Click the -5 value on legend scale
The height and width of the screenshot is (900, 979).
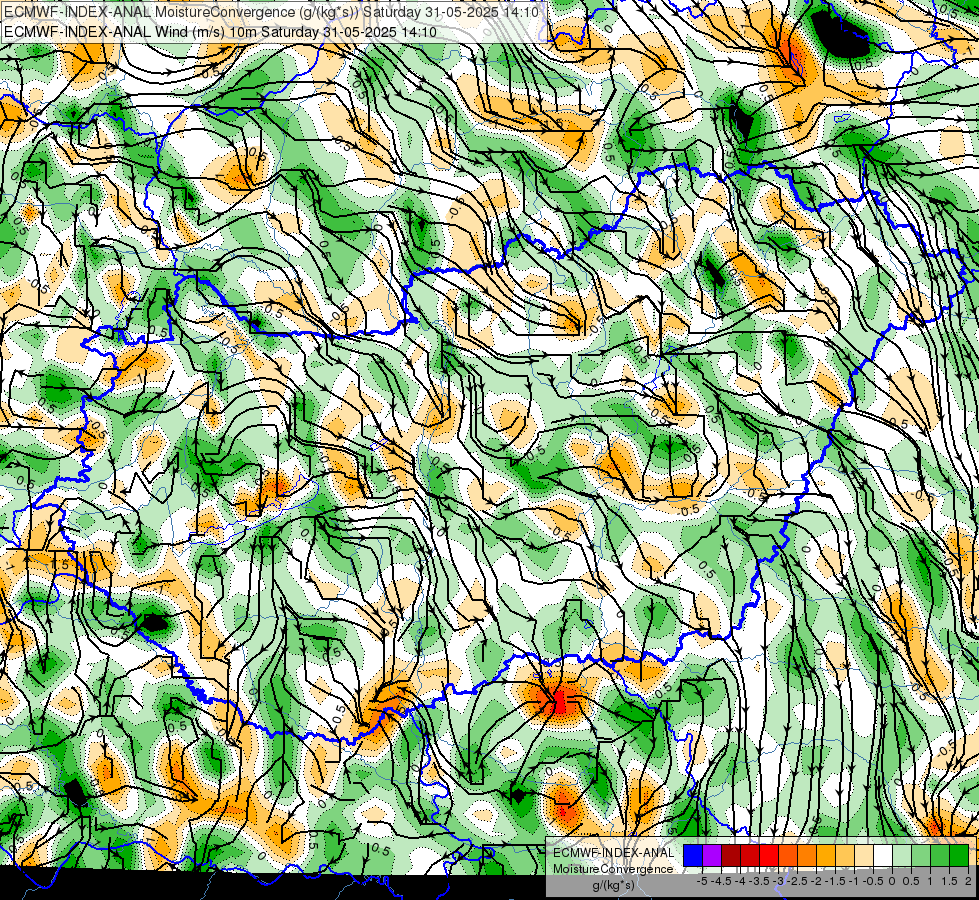tap(702, 881)
